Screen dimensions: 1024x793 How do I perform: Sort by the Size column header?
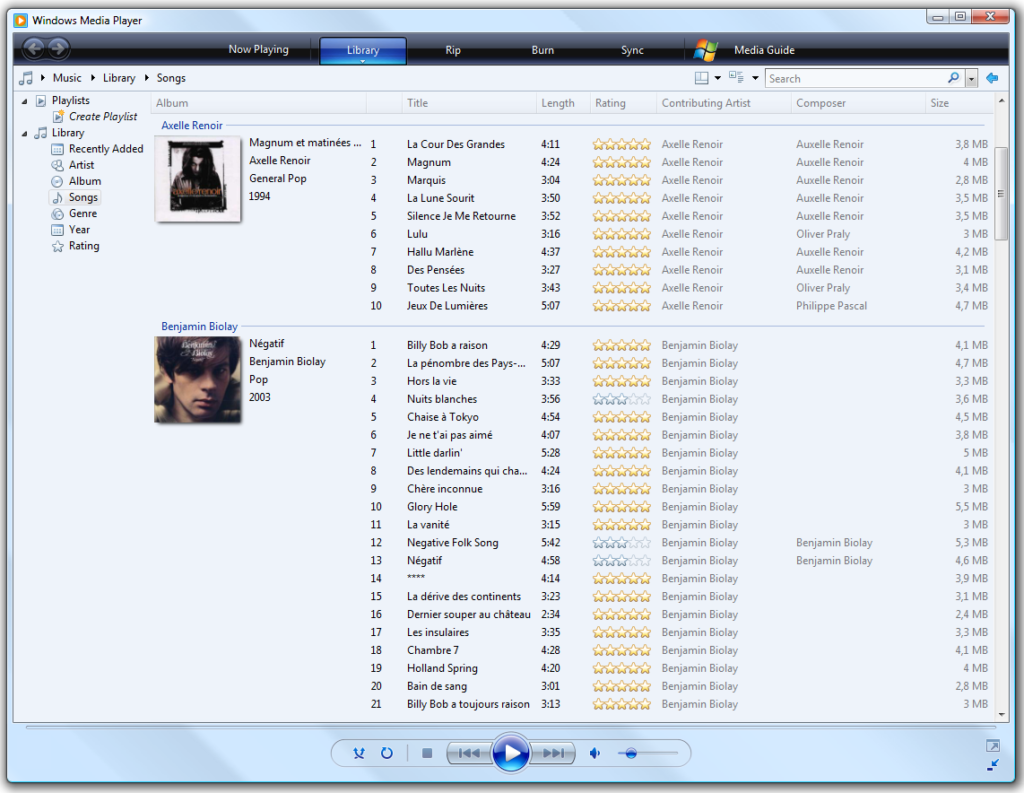[x=959, y=103]
